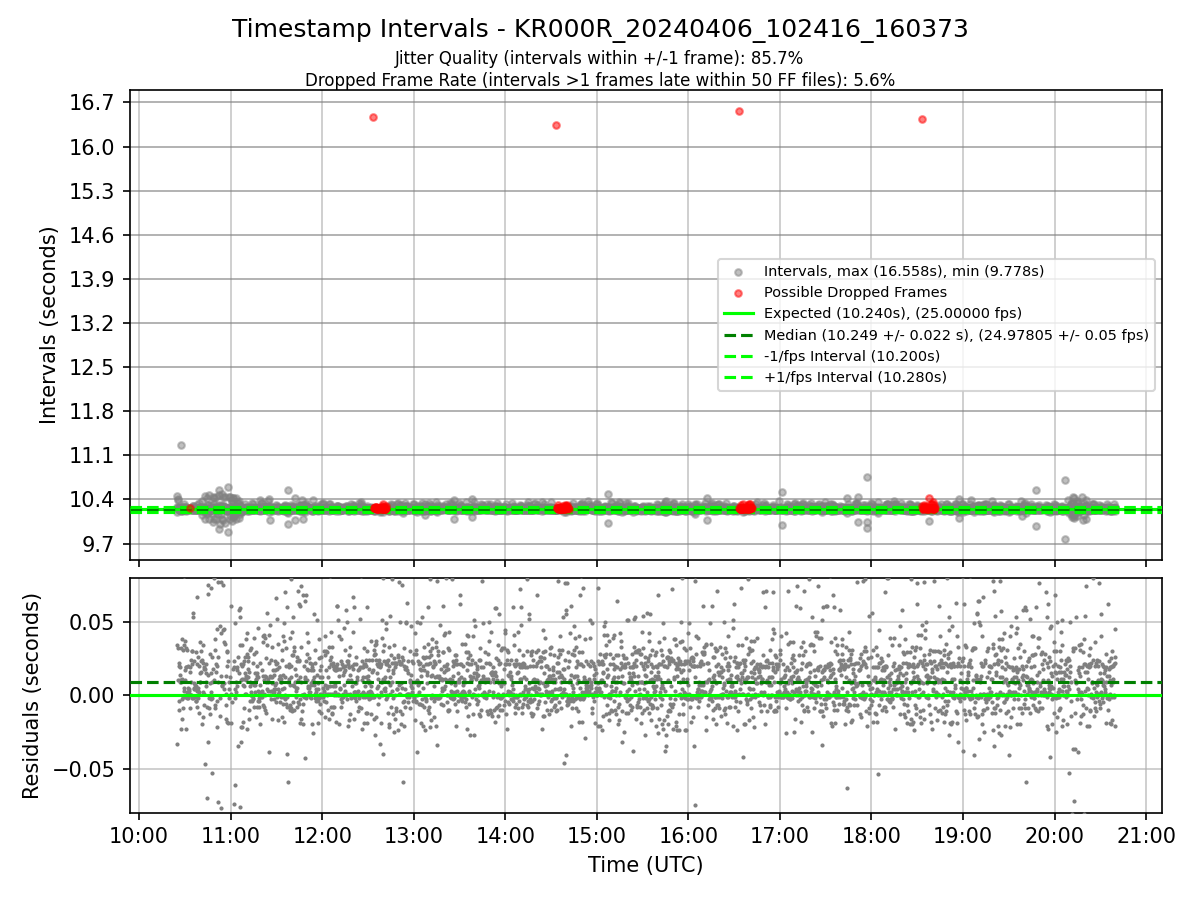The height and width of the screenshot is (900, 1200).
Task: Click the 'Dropped Frame Rate' subtitle line
Action: 600,80
